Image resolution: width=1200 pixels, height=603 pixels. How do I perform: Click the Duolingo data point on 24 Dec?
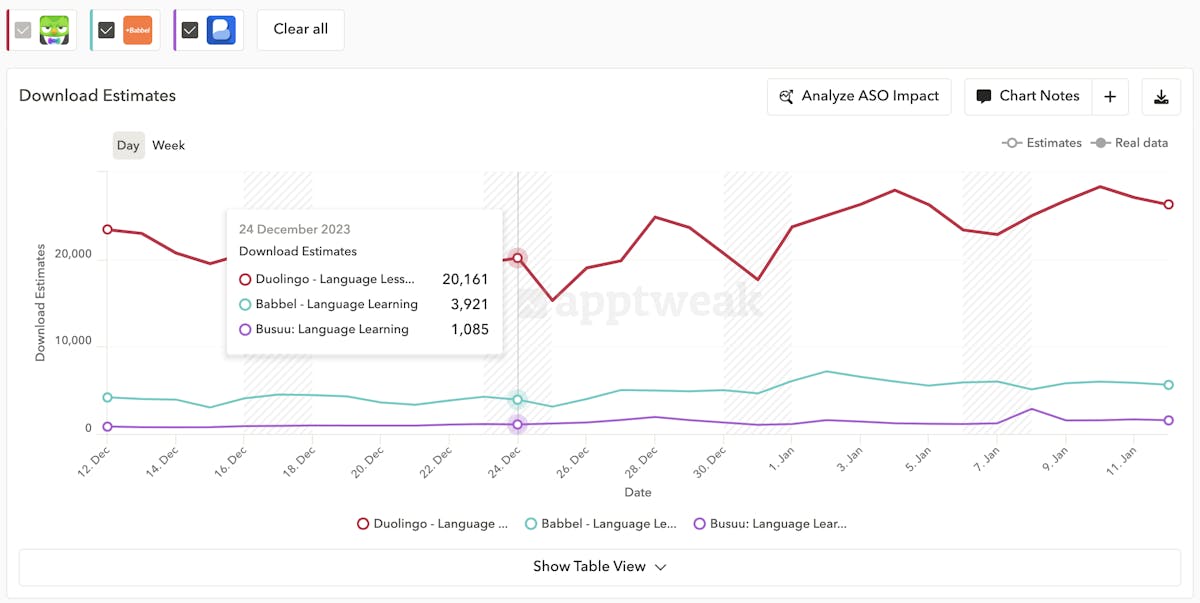click(517, 258)
